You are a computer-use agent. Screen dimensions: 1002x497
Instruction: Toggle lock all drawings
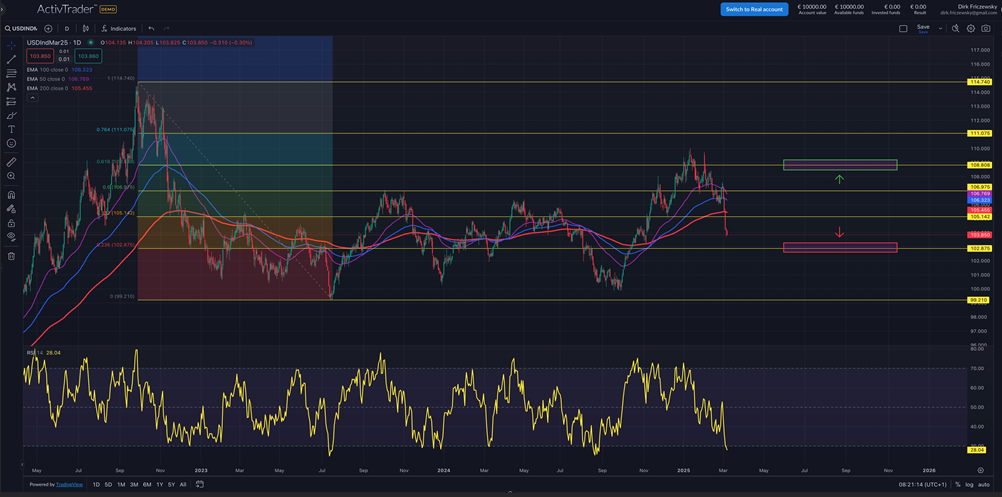[11, 224]
